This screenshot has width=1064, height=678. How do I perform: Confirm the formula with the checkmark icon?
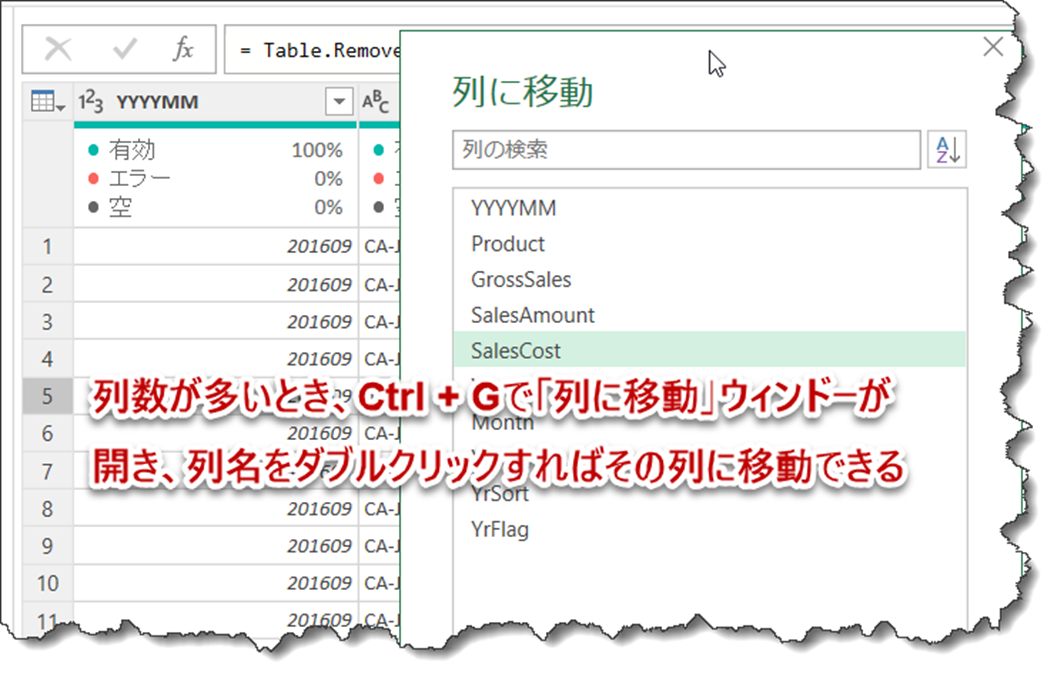125,50
